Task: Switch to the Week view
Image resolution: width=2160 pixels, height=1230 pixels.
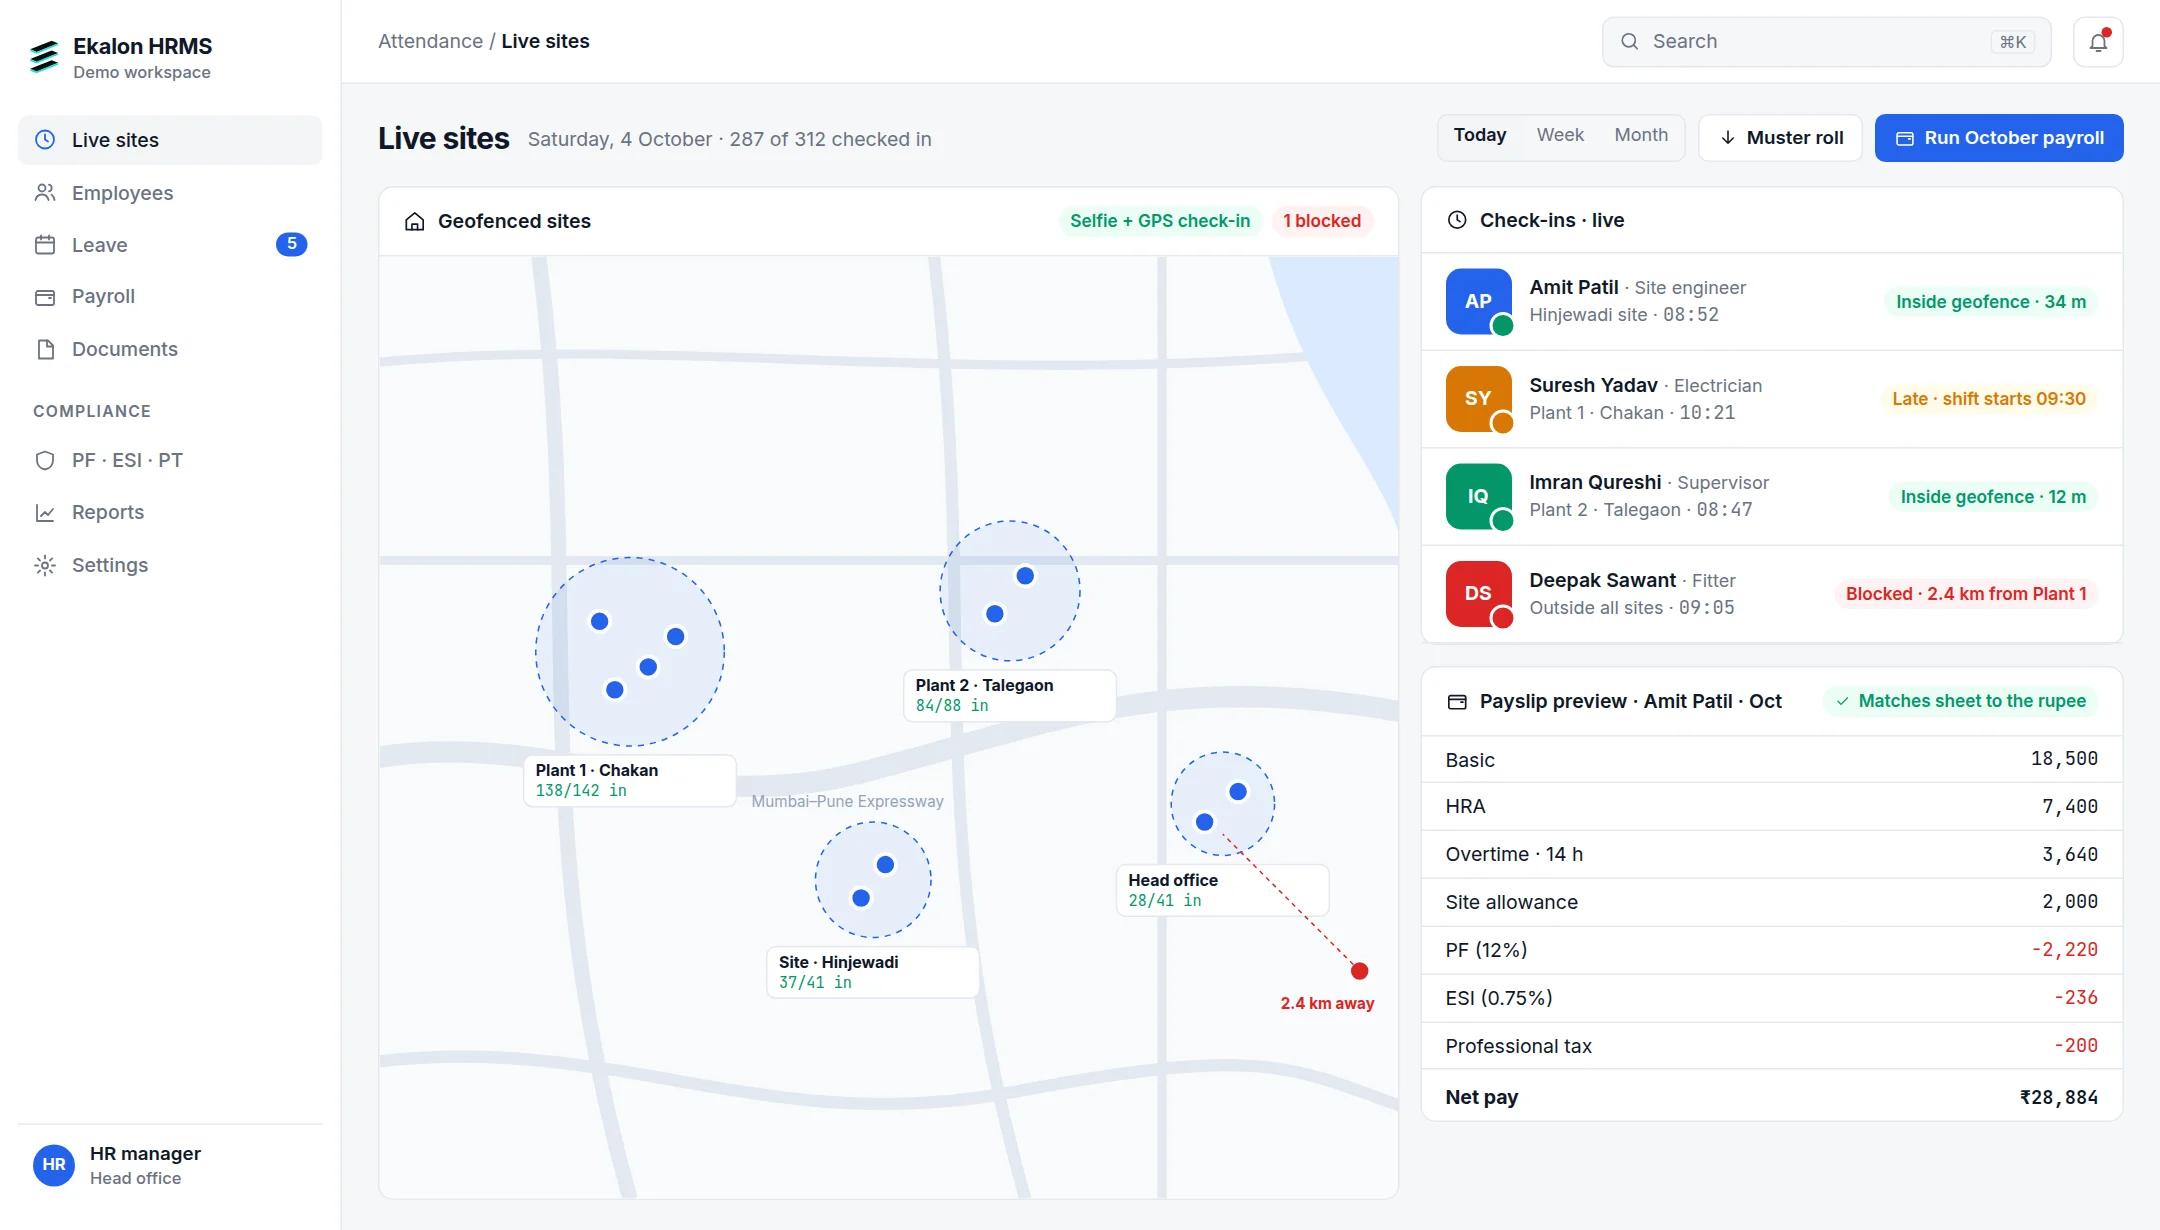Action: (x=1560, y=135)
